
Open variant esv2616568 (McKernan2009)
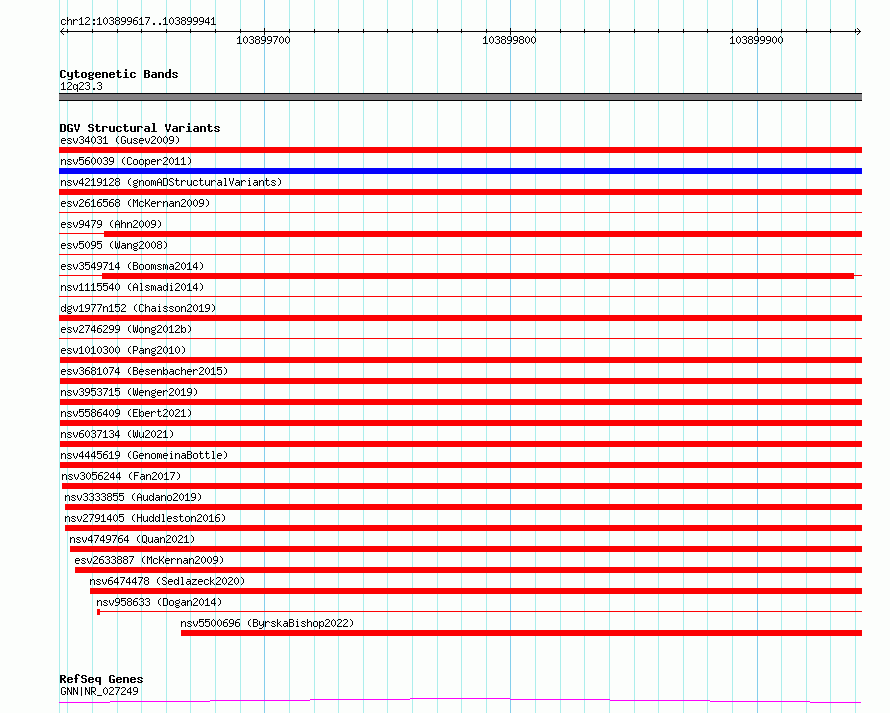135,203
